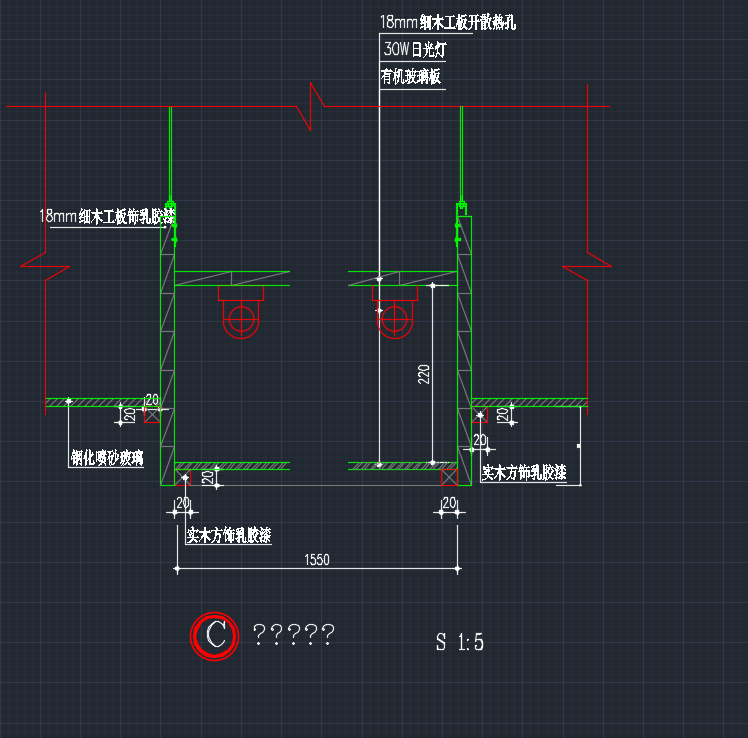Viewport: 748px width, 738px height.
Task: Click the 实木方饰乳胶漆 label above the 1550 dimension
Action: click(229, 535)
